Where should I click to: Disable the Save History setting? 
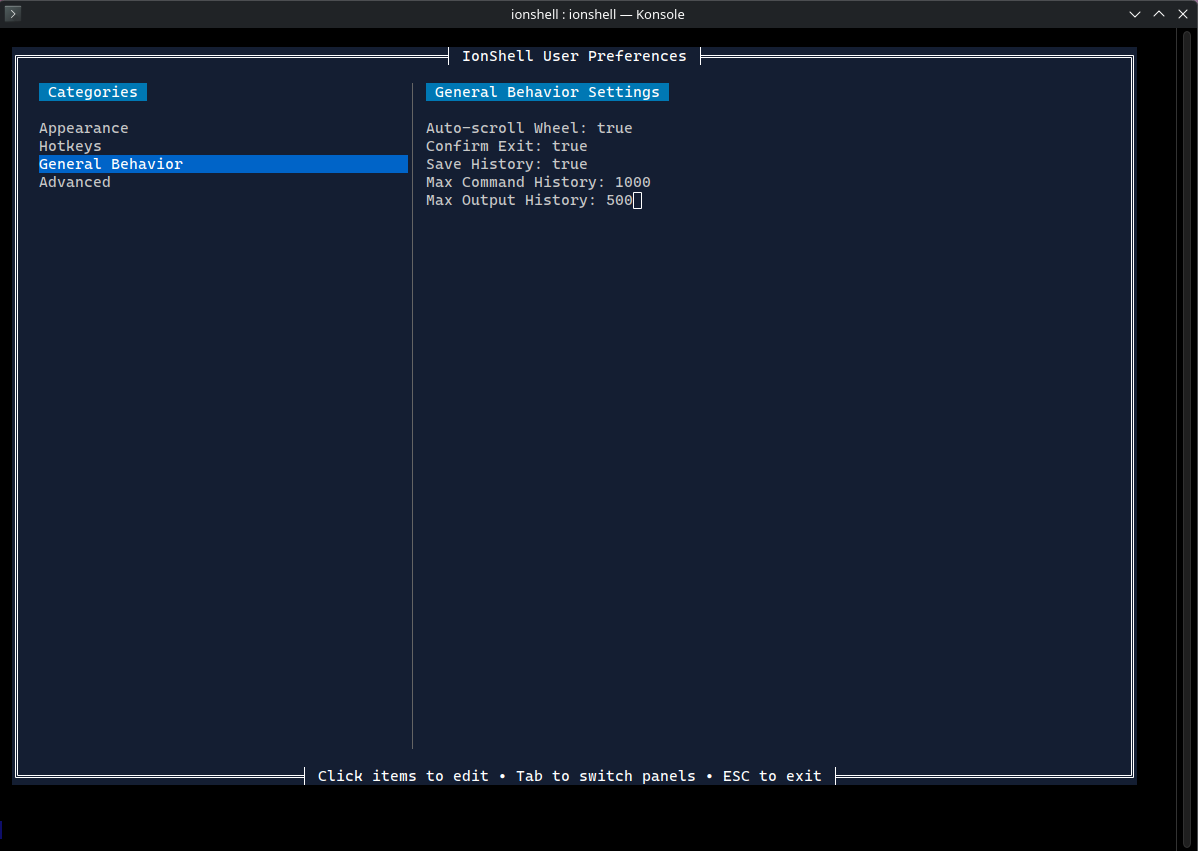click(506, 164)
